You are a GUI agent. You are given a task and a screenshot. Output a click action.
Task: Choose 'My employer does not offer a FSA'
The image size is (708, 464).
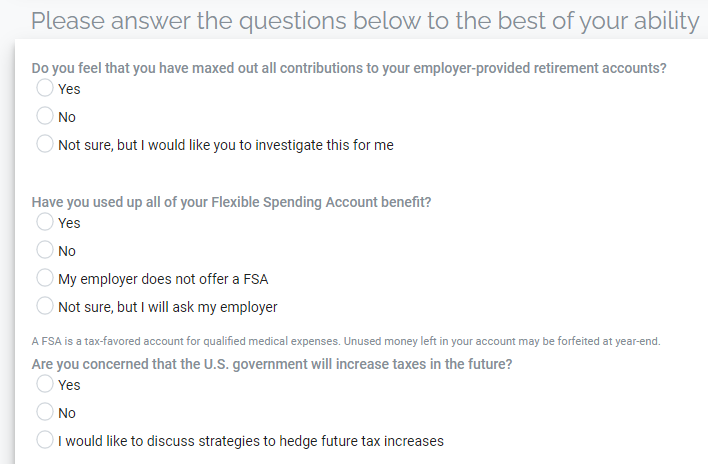pos(45,278)
